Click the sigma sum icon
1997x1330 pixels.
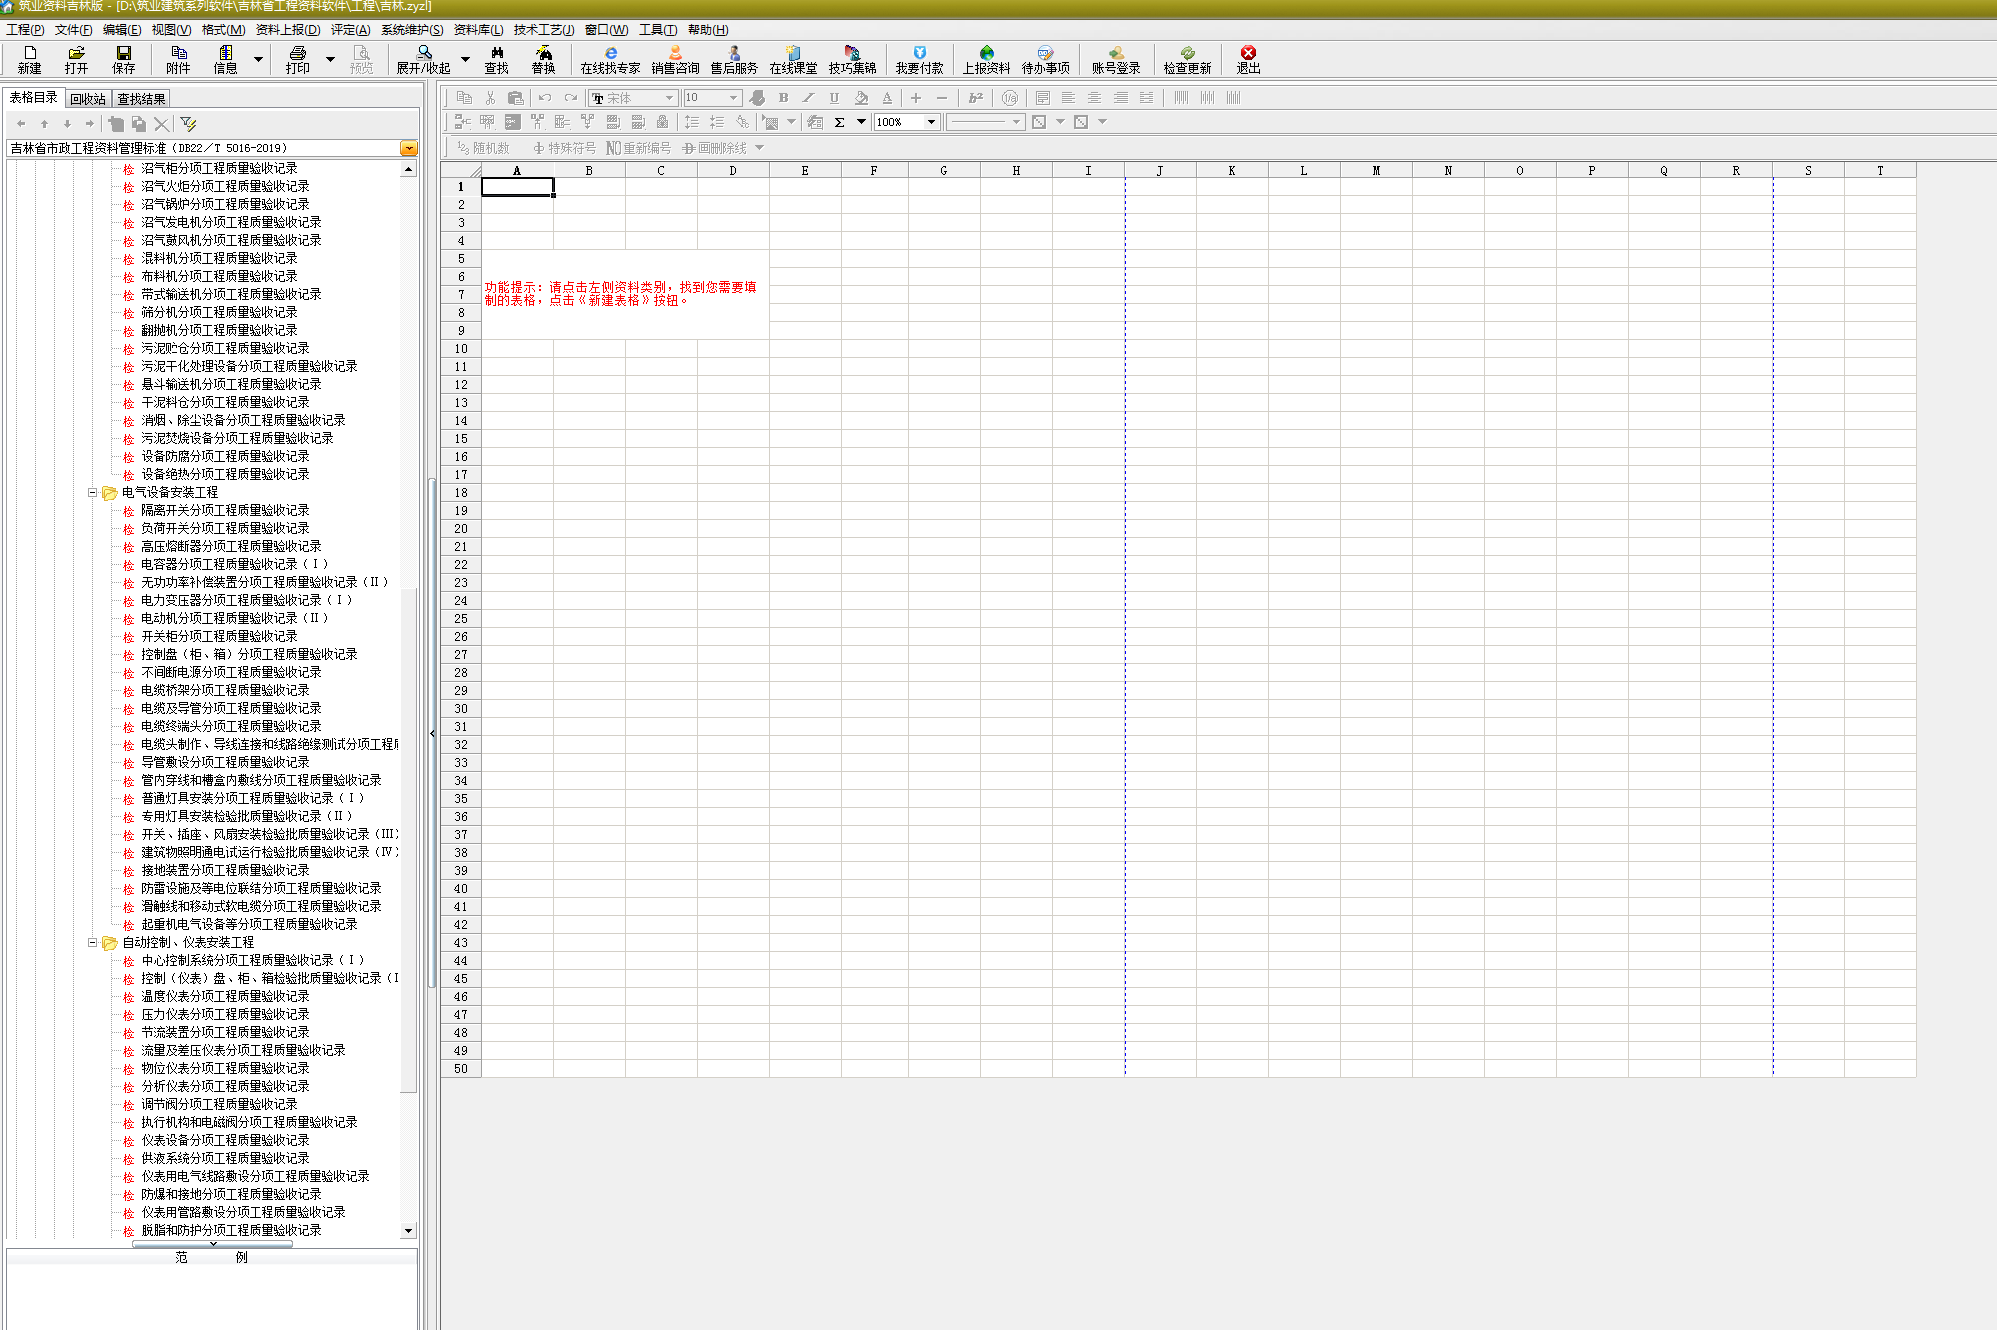(839, 122)
